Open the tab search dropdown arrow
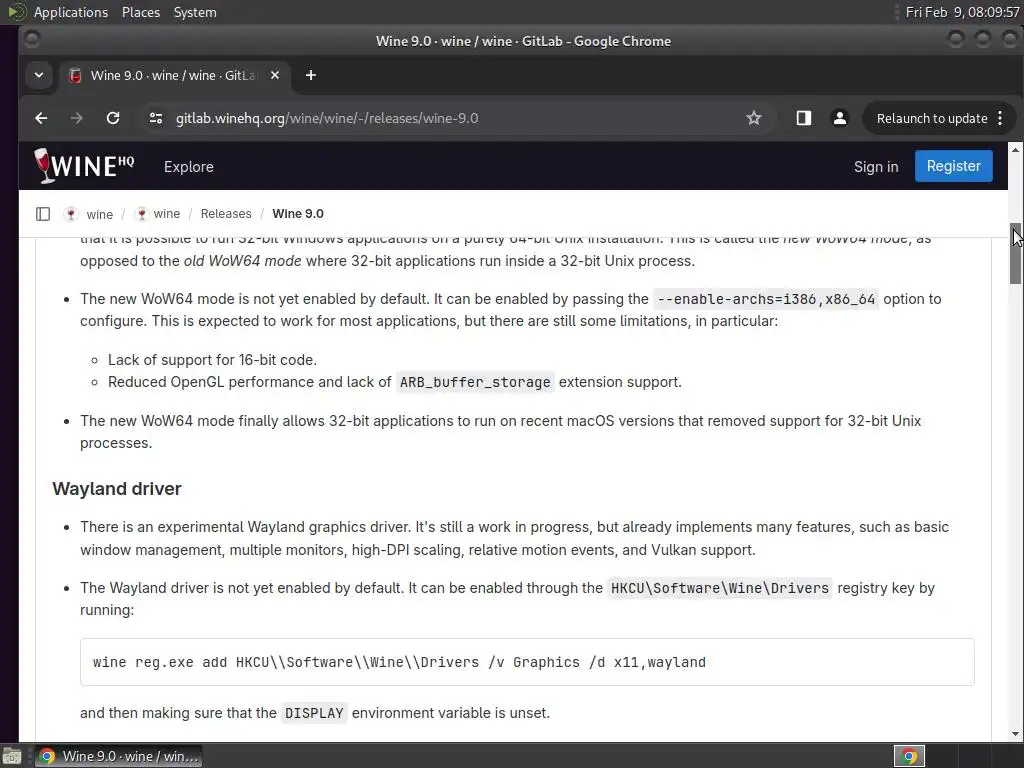The width and height of the screenshot is (1024, 768). pos(39,75)
